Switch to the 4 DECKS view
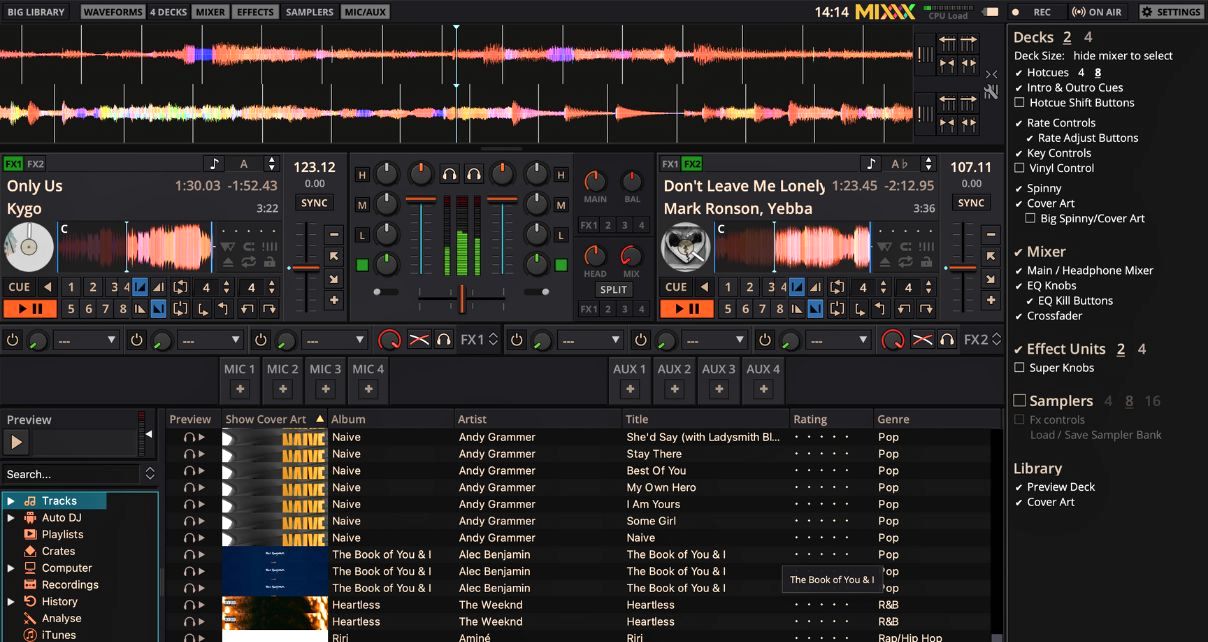 click(x=166, y=11)
